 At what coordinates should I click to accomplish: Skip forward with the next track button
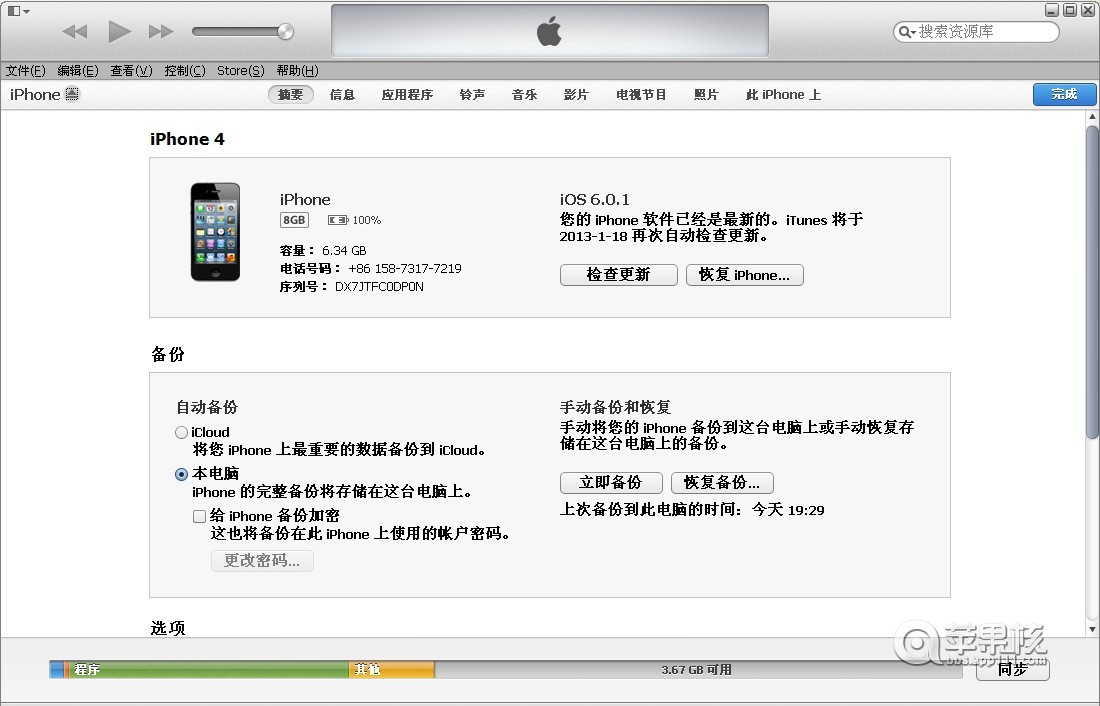pos(161,32)
